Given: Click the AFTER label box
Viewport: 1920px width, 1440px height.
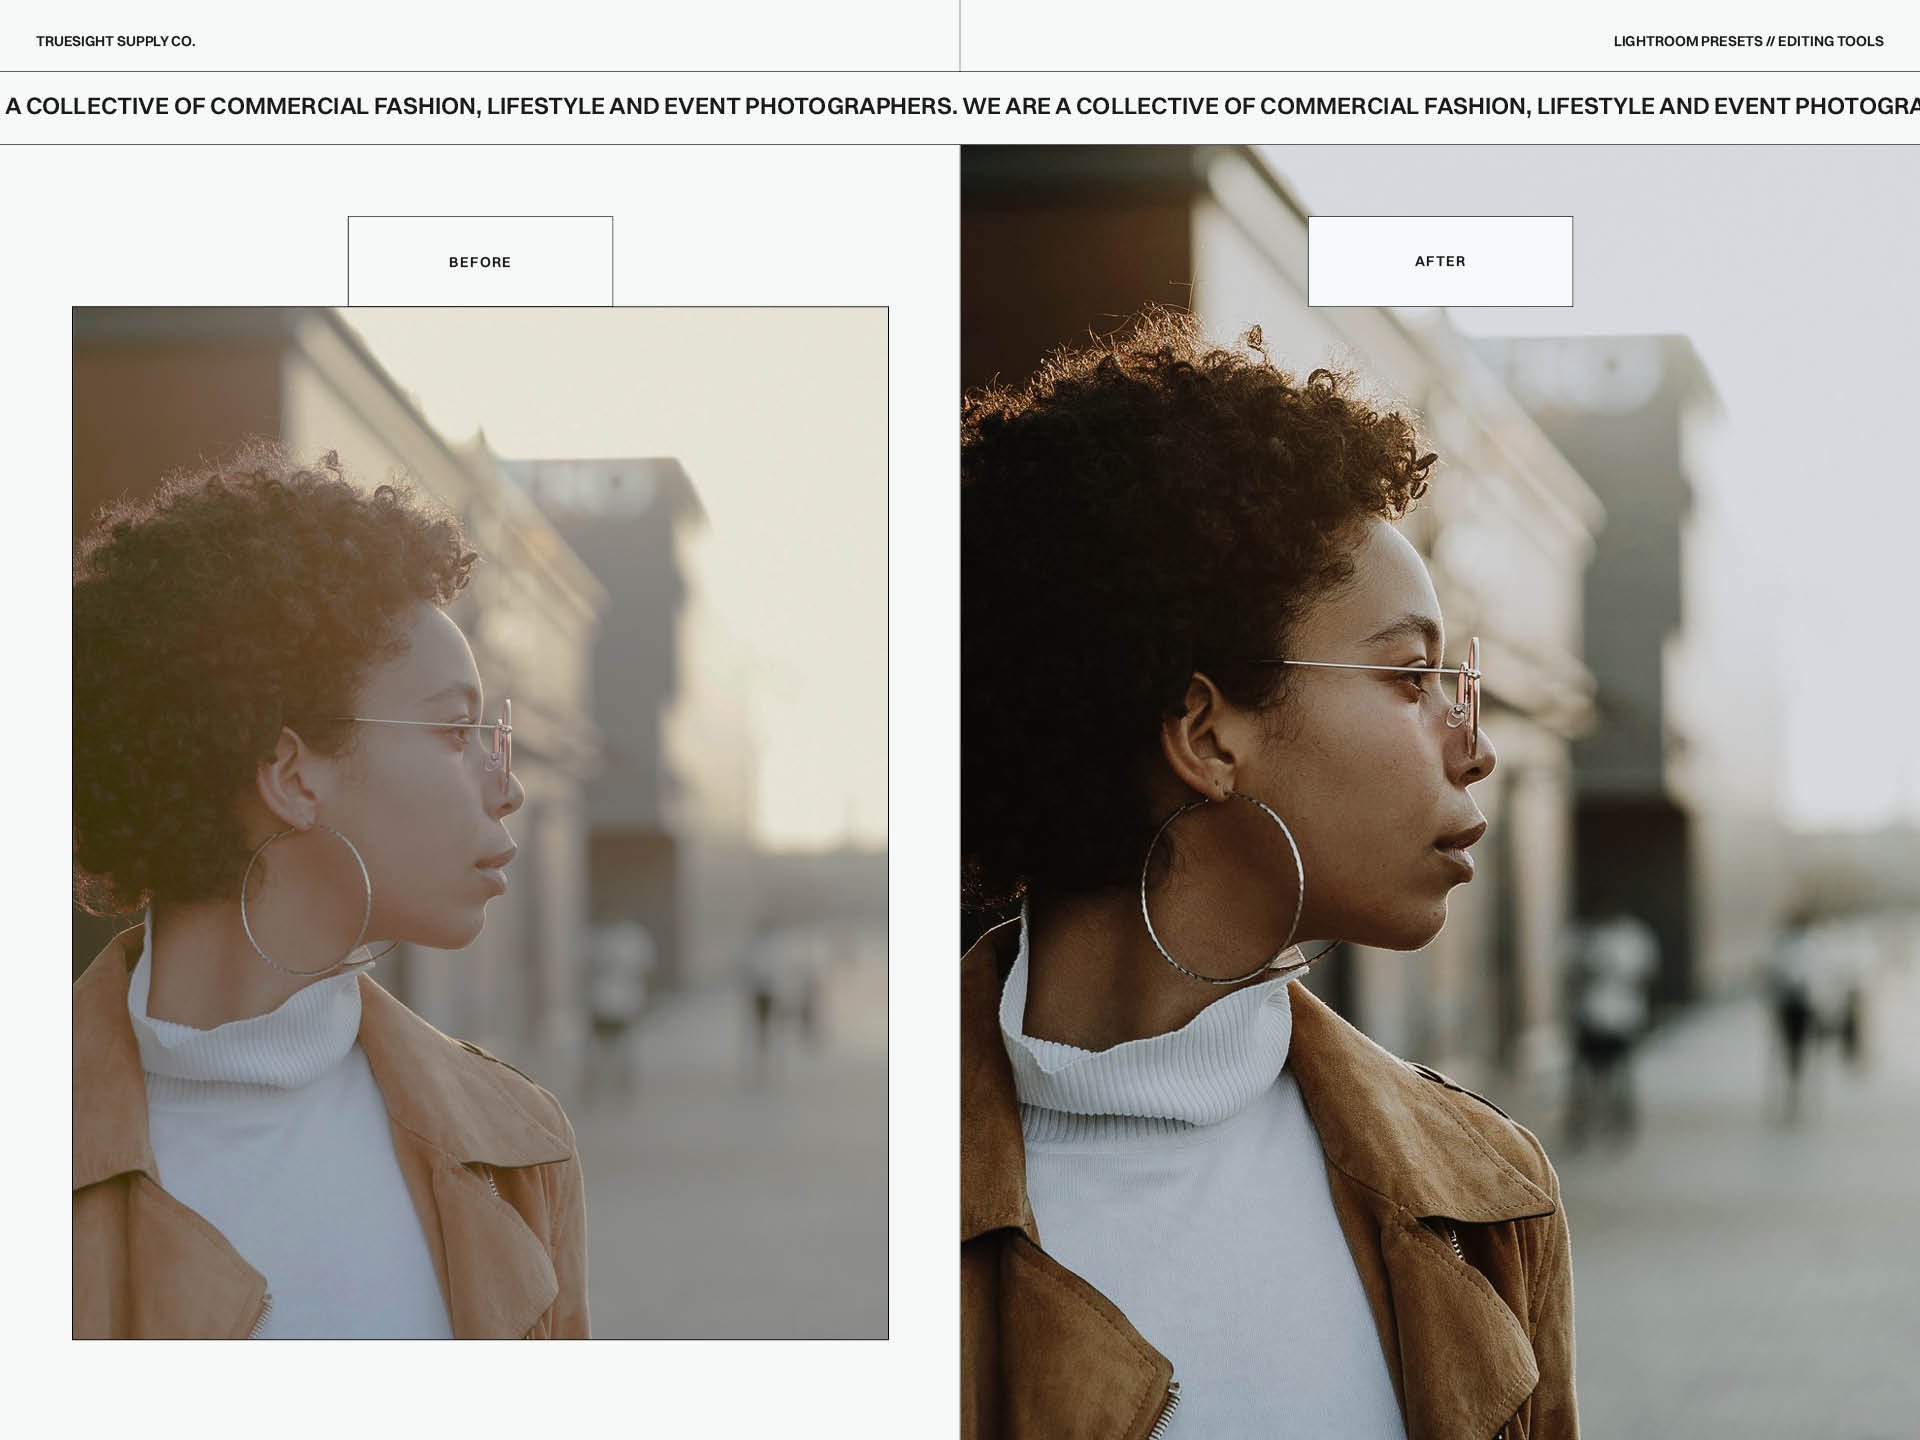Looking at the screenshot, I should click(1440, 261).
